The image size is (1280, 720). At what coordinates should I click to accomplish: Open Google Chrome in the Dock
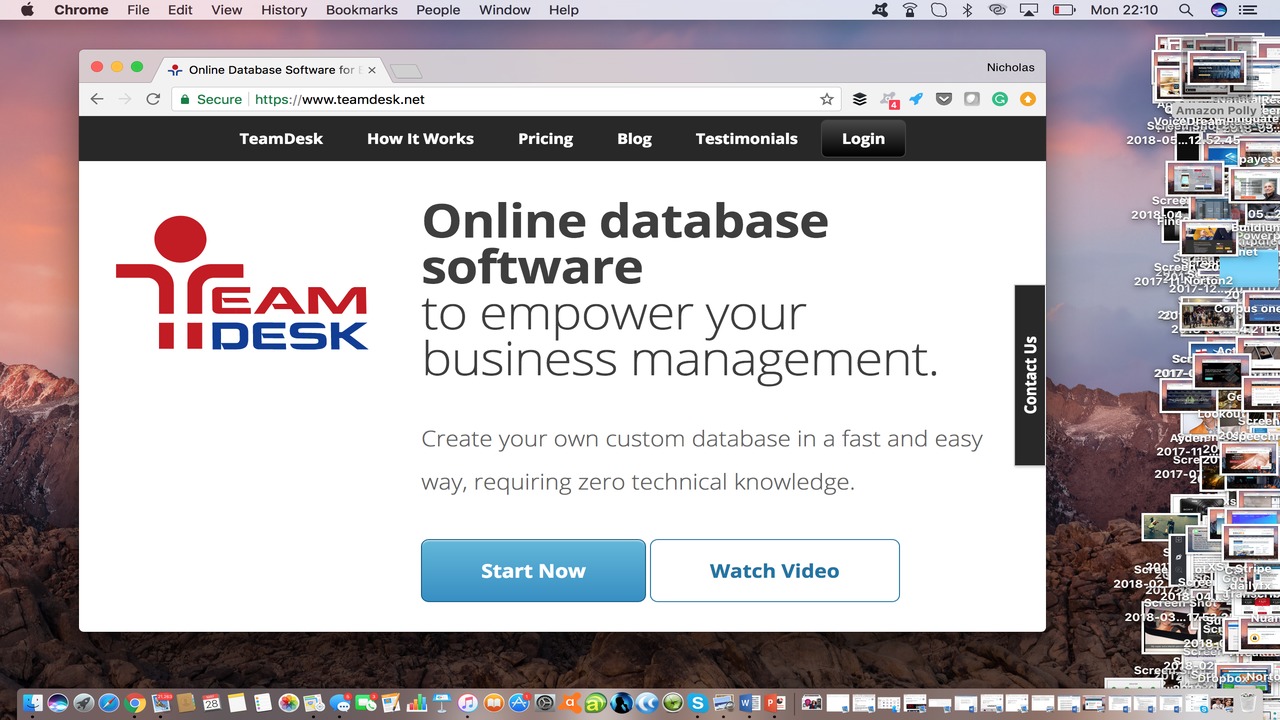(x=134, y=703)
